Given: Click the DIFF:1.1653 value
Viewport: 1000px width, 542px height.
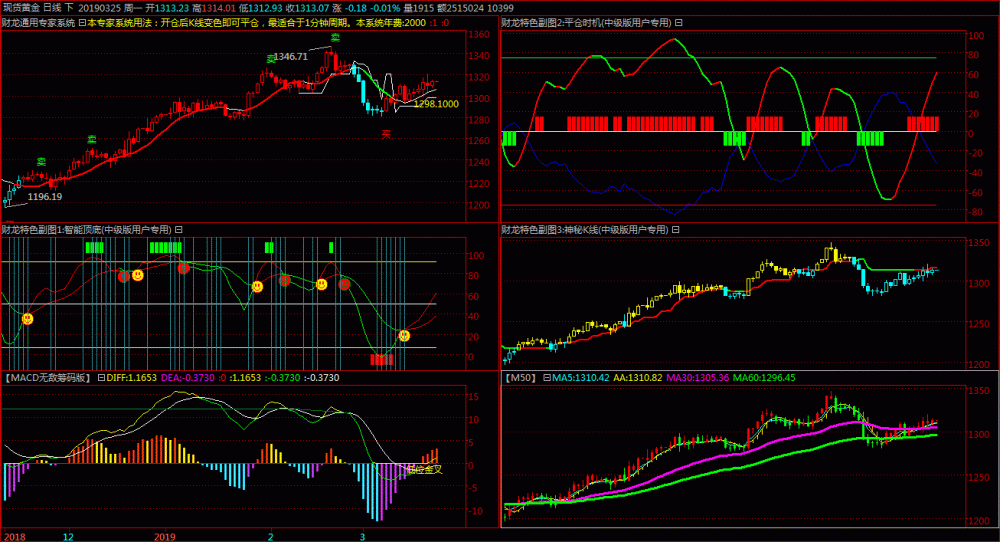Looking at the screenshot, I should 131,377.
